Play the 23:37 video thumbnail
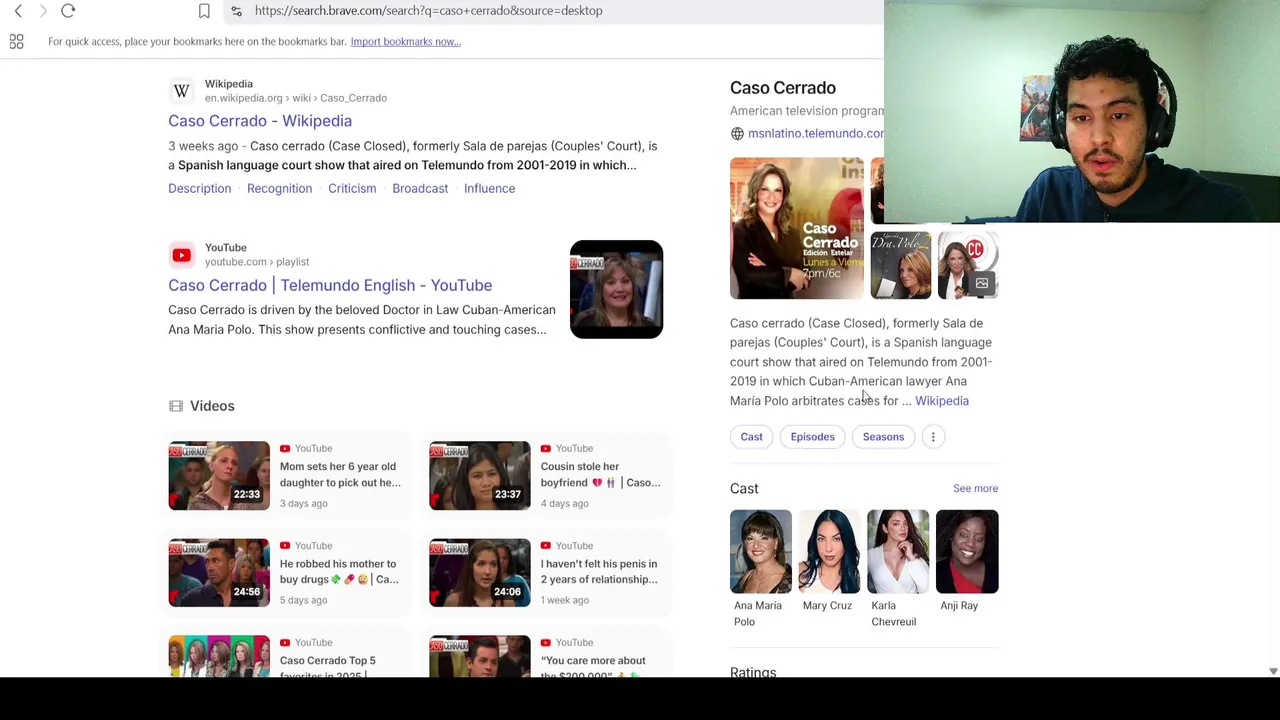Image resolution: width=1280 pixels, height=720 pixels. tap(480, 476)
